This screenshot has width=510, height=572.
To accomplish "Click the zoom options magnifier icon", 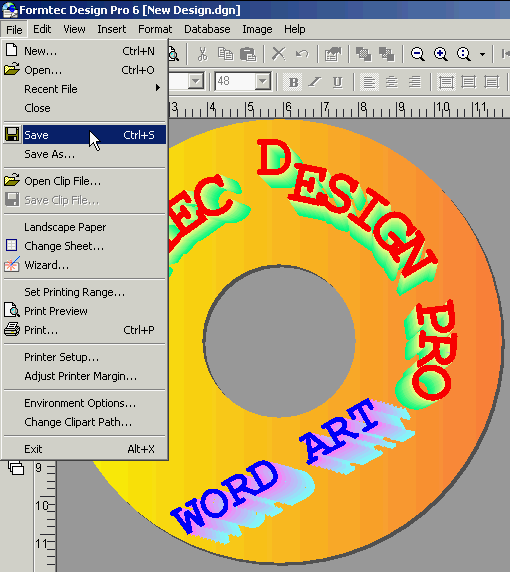I will 463,54.
